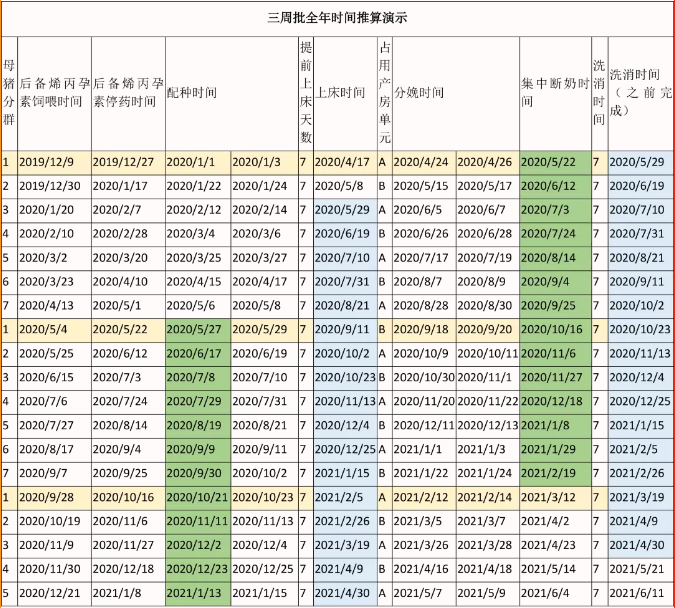Click the cell 2020/7/19
Screen dimensions: 675x608
coord(488,258)
